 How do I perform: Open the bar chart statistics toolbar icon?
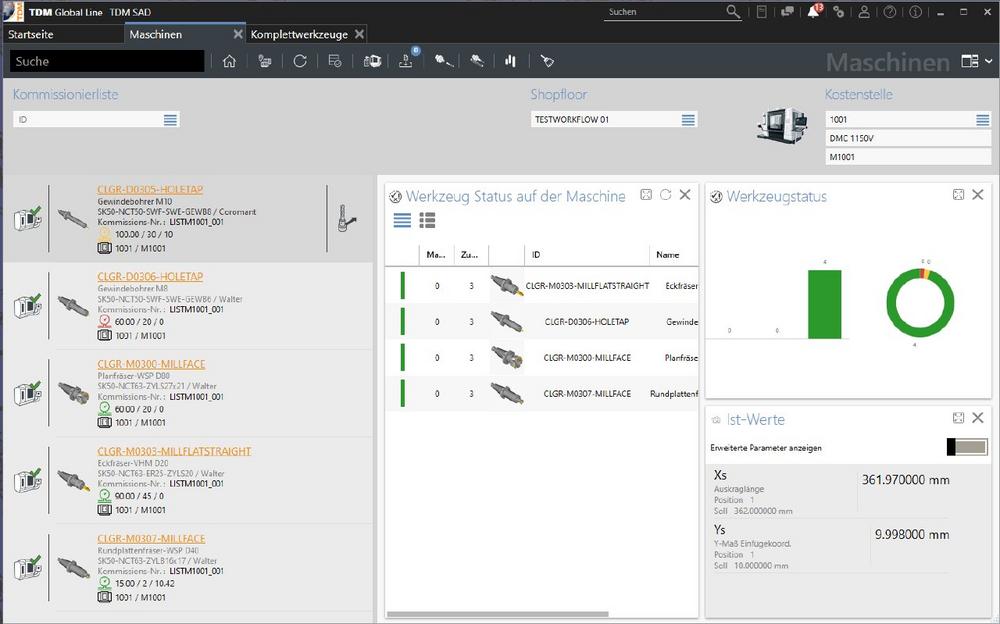(x=510, y=61)
